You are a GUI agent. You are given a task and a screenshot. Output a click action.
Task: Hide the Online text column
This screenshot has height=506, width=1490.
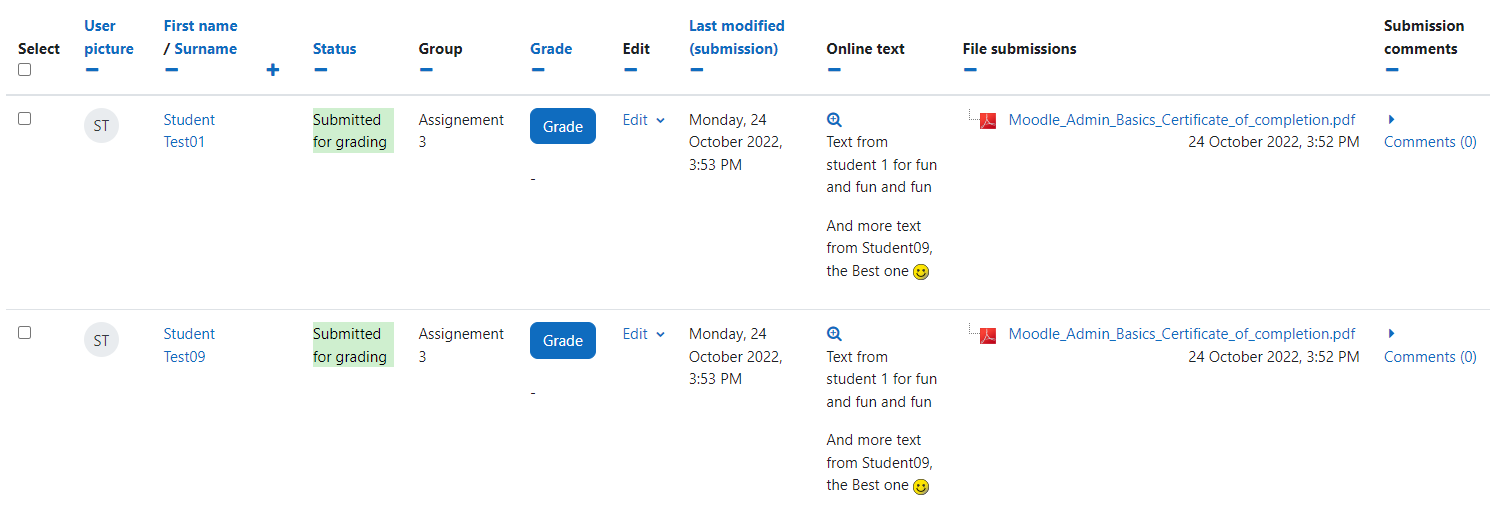834,70
